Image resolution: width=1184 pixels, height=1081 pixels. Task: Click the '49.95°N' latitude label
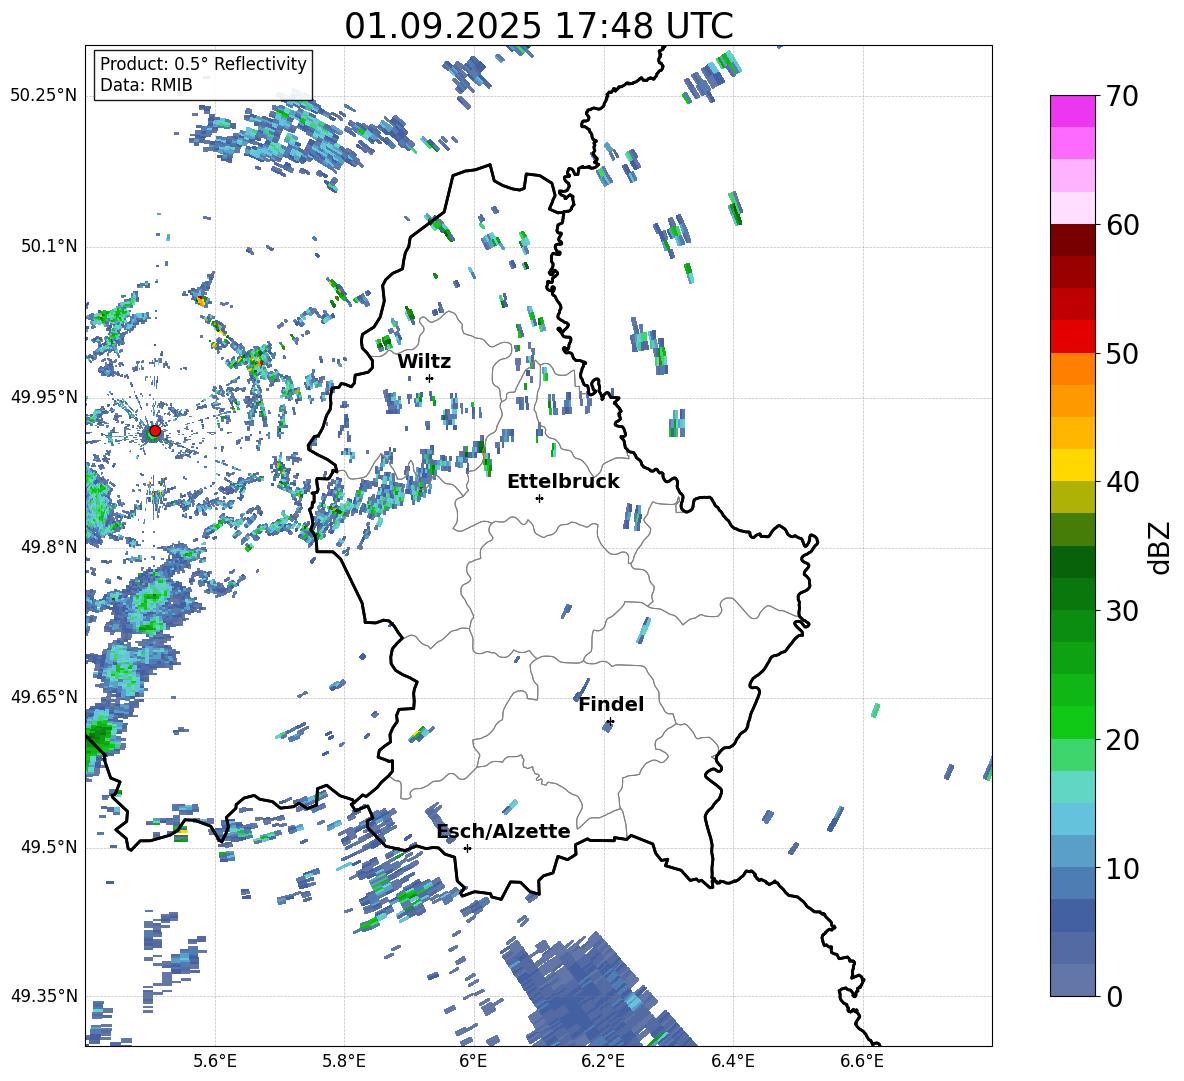[x=44, y=397]
